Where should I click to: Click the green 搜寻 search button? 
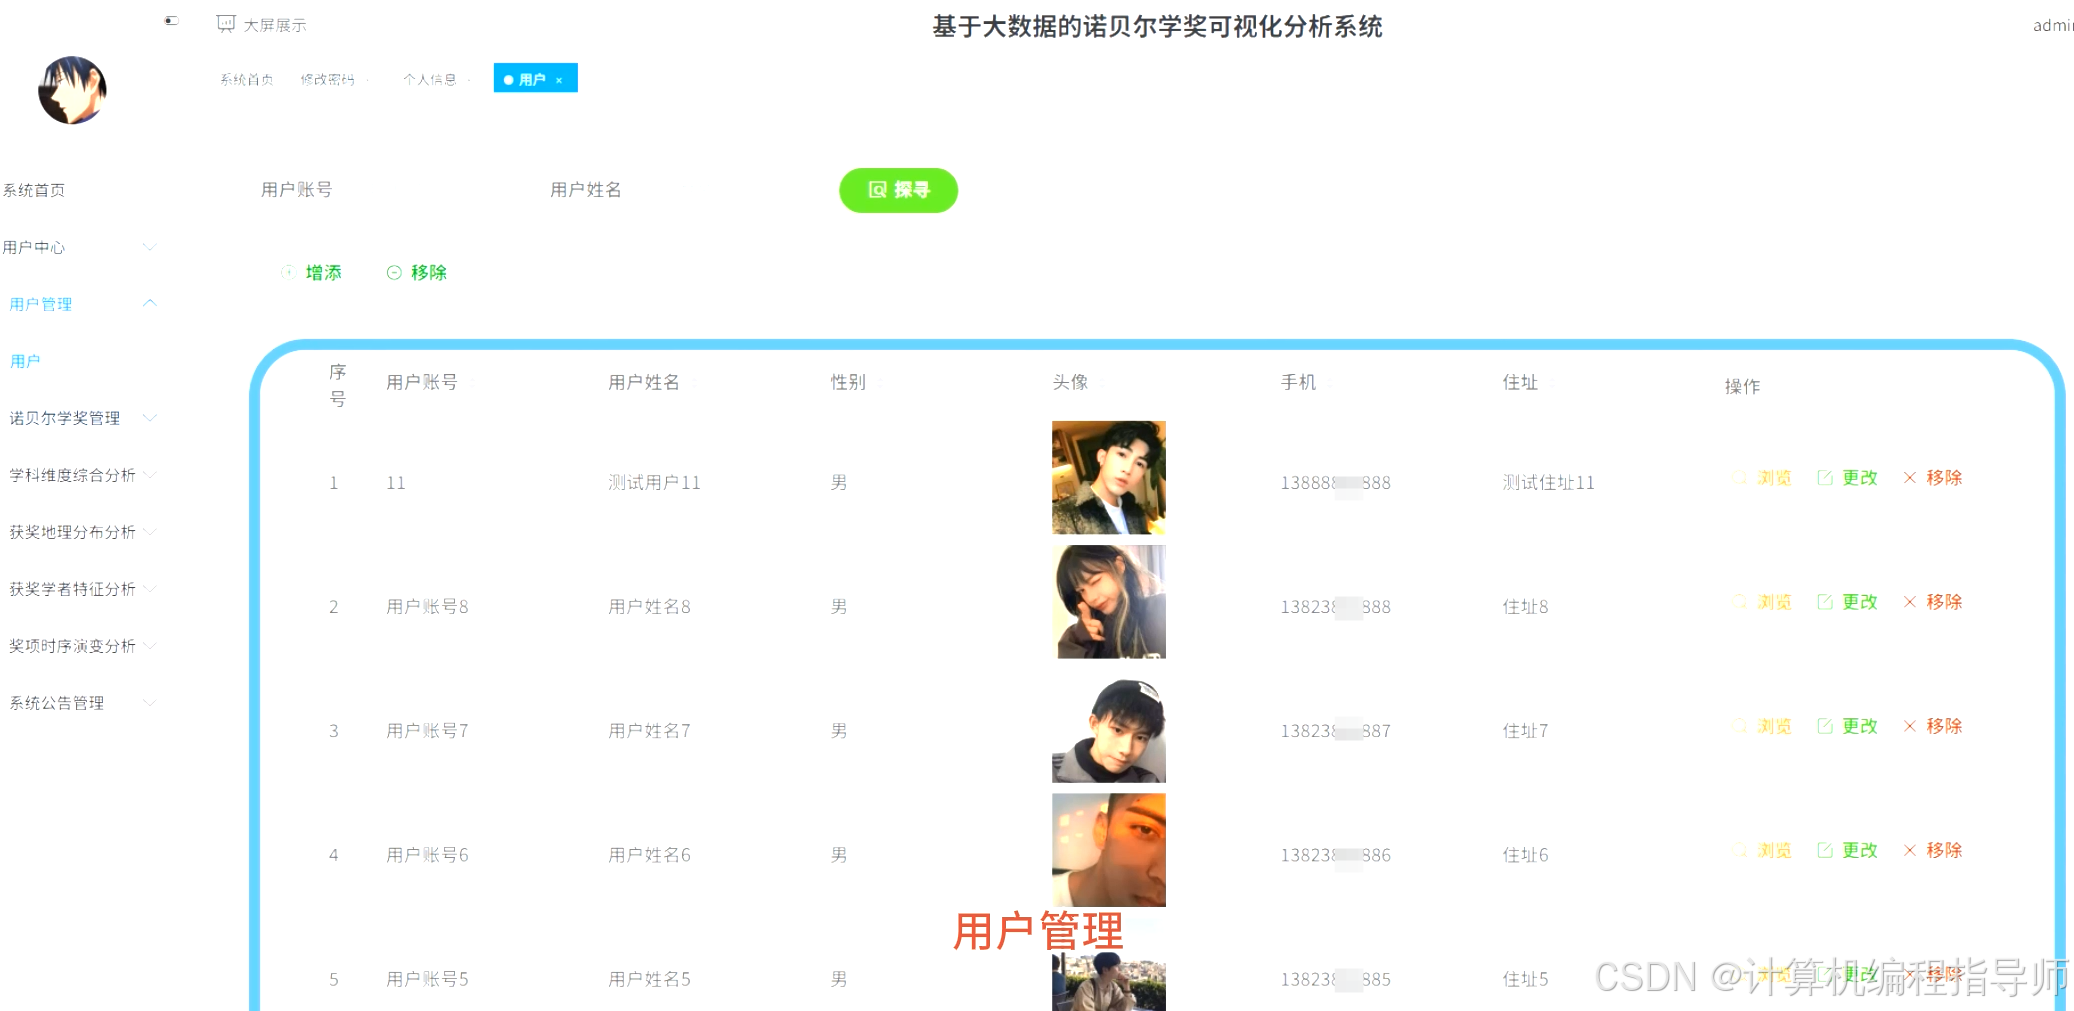point(898,190)
